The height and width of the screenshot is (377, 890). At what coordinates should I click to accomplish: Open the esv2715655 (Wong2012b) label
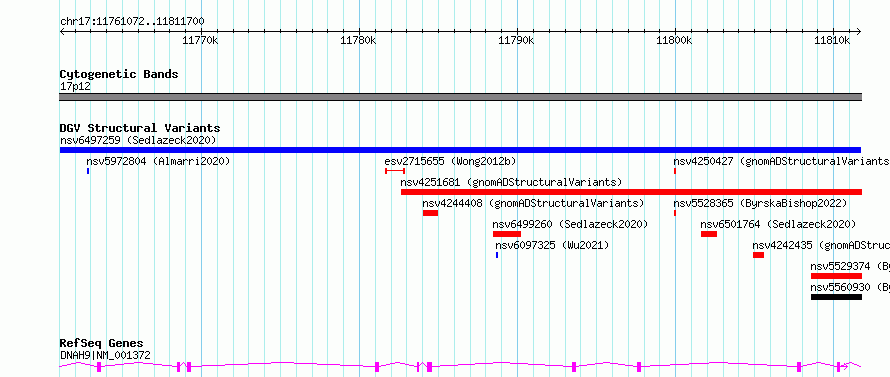click(x=451, y=161)
